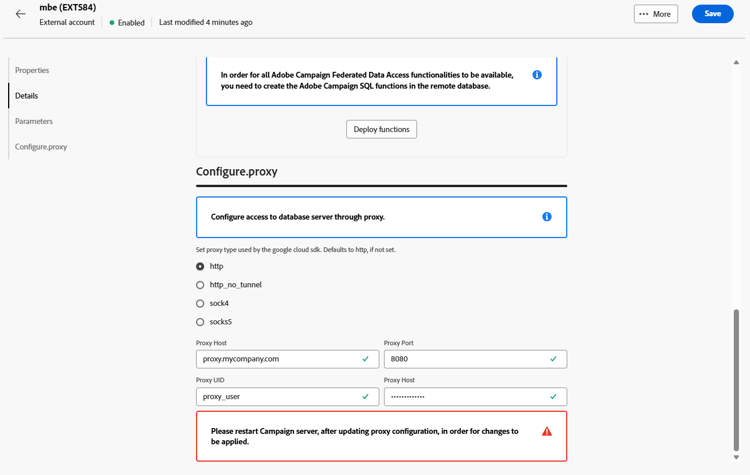Go to Properties section in sidebar
The image size is (750, 475).
point(32,70)
